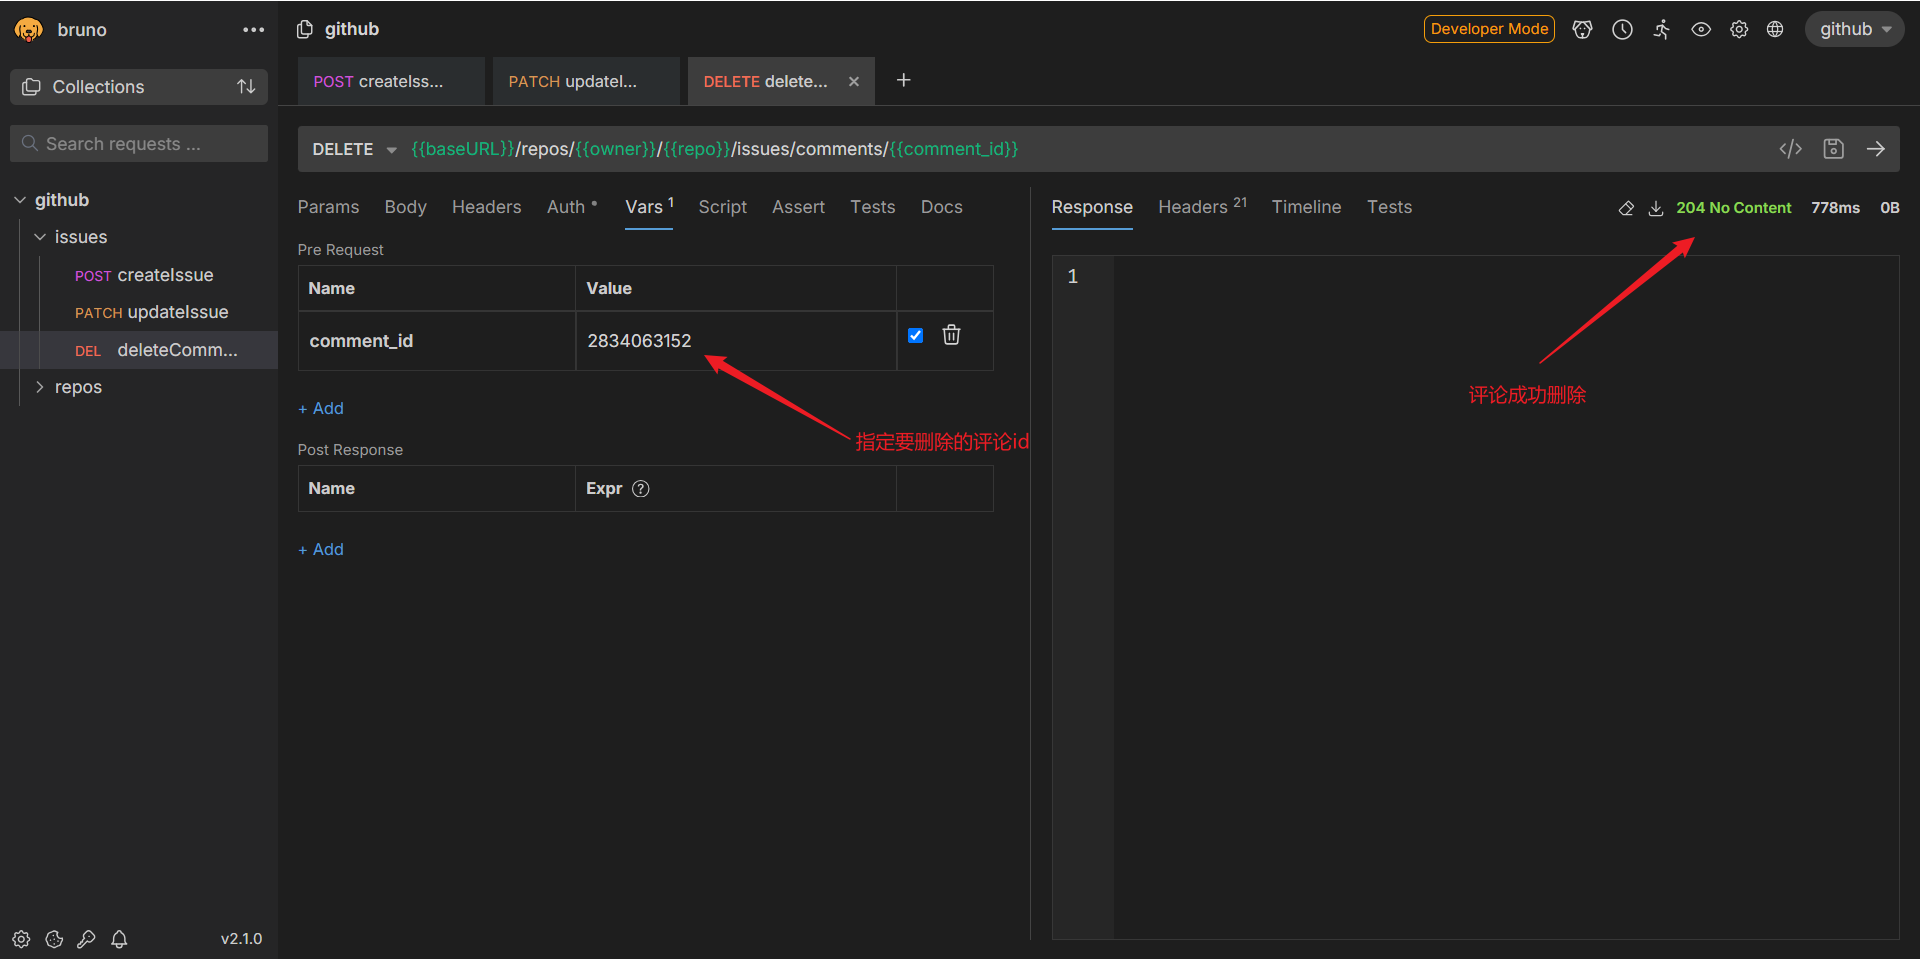Viewport: 1920px width, 959px height.
Task: Open the generate code icon
Action: [x=1790, y=149]
